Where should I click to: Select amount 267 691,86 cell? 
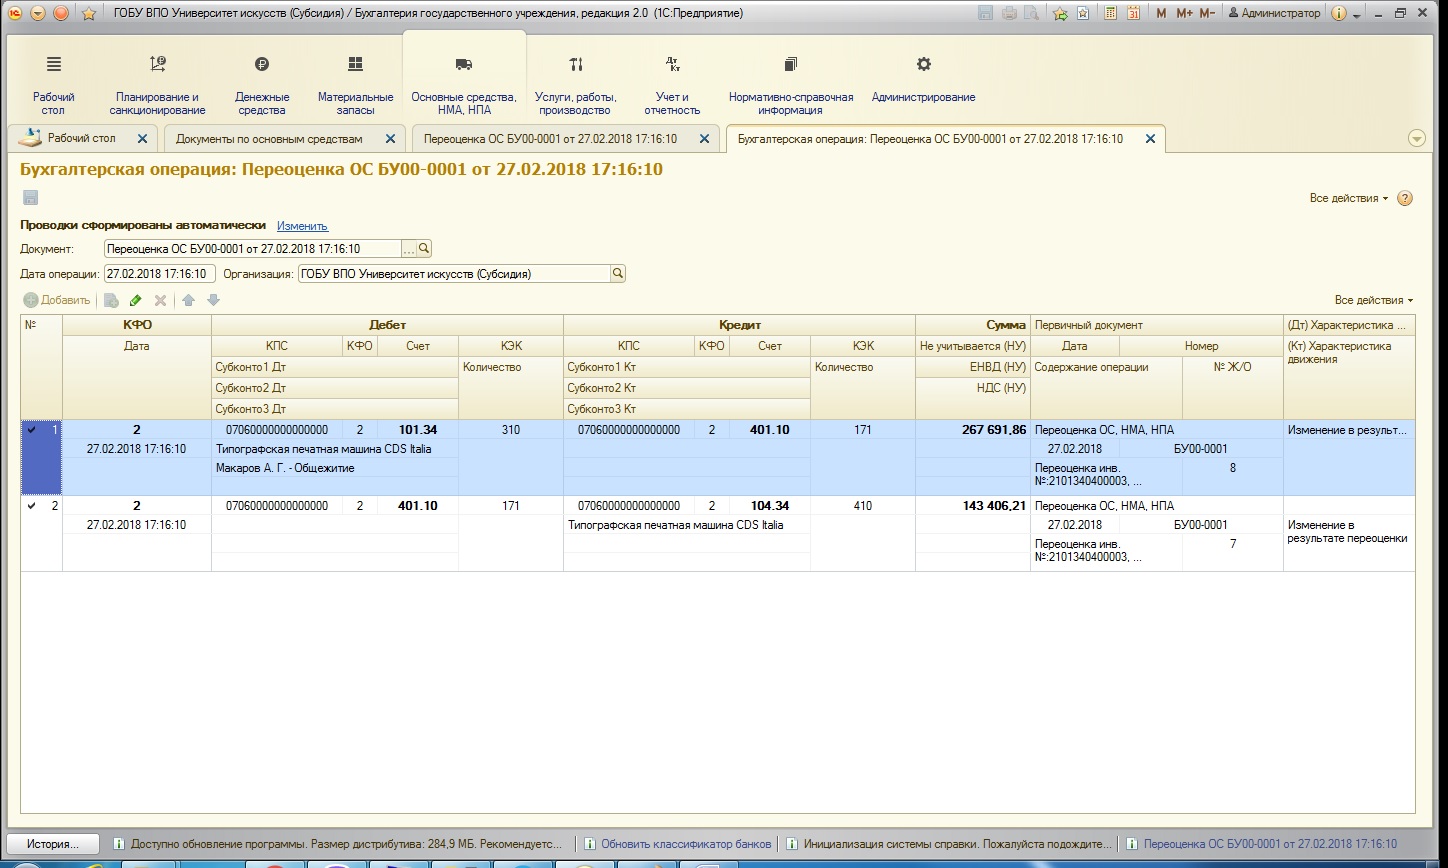click(x=973, y=430)
